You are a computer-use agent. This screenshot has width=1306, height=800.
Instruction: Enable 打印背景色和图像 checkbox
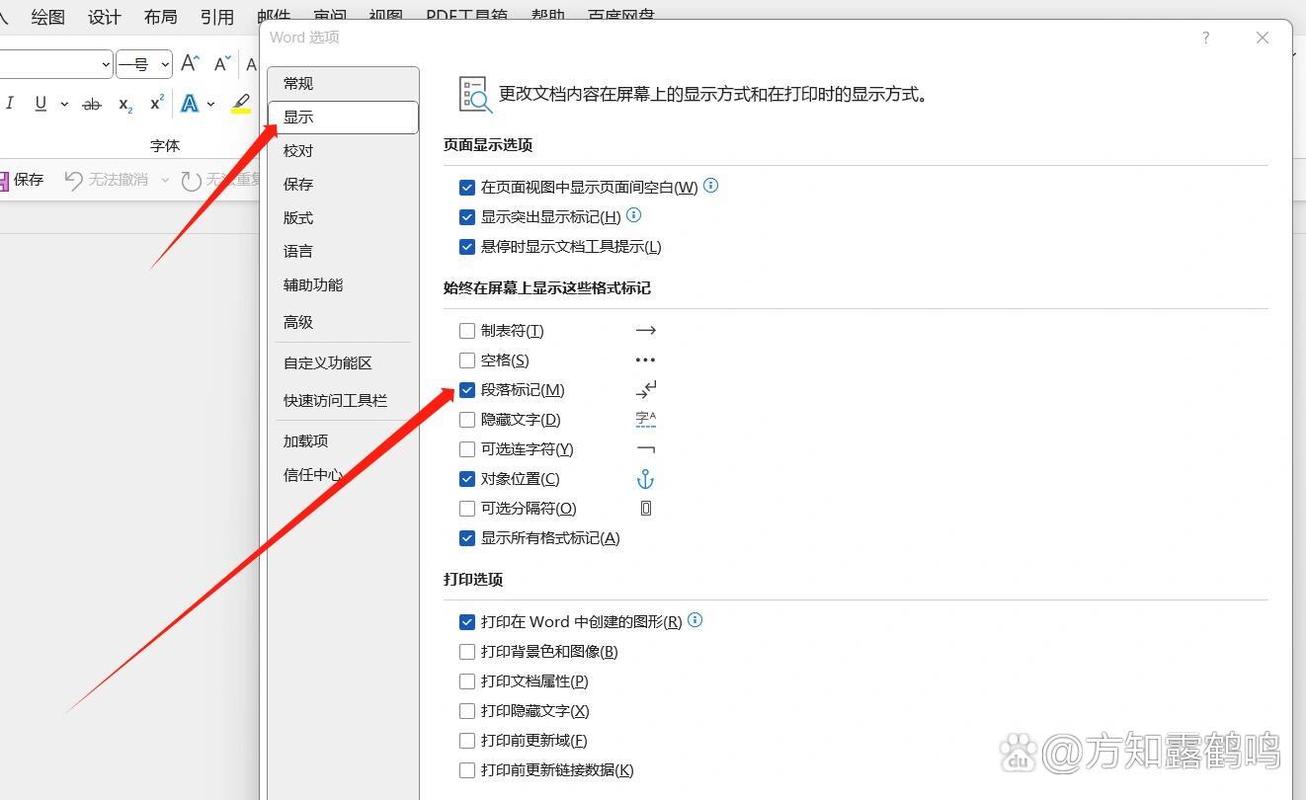coord(467,652)
